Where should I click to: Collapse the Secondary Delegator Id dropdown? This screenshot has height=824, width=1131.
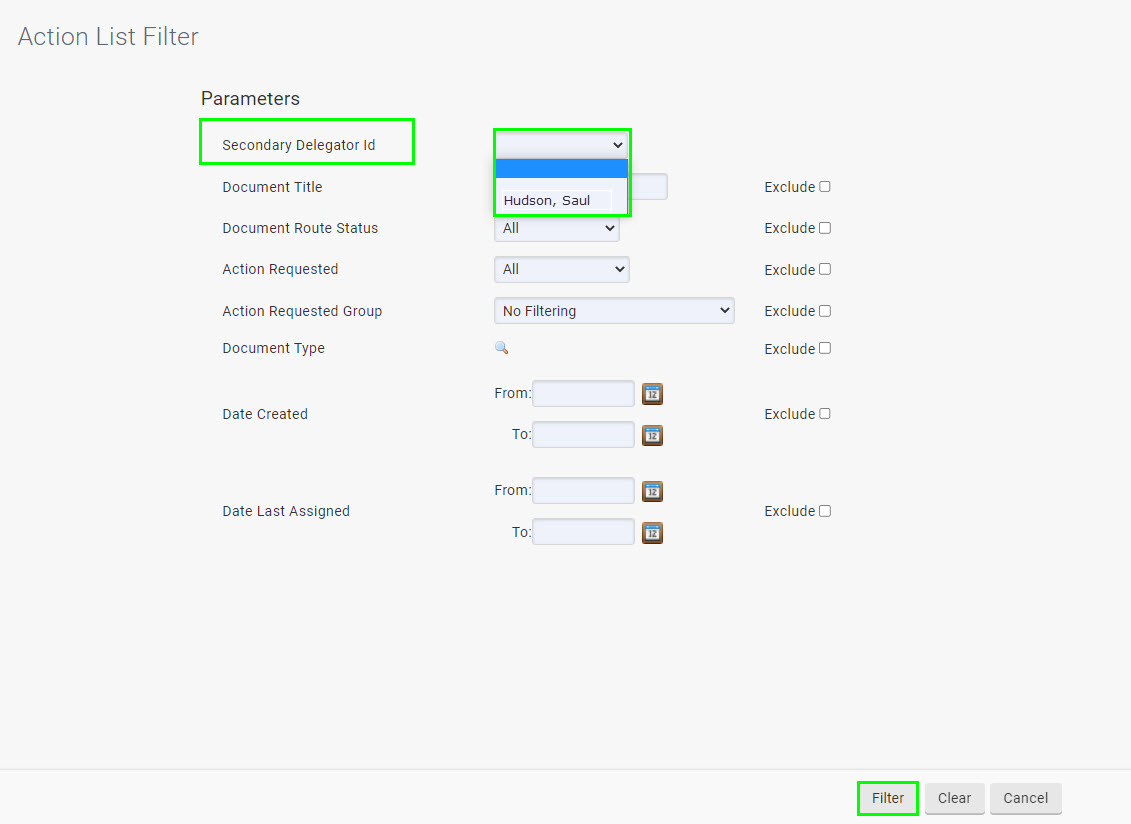coord(562,145)
